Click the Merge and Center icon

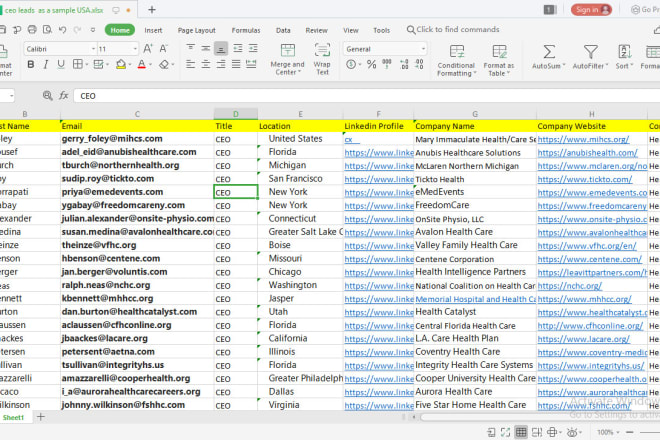288,50
